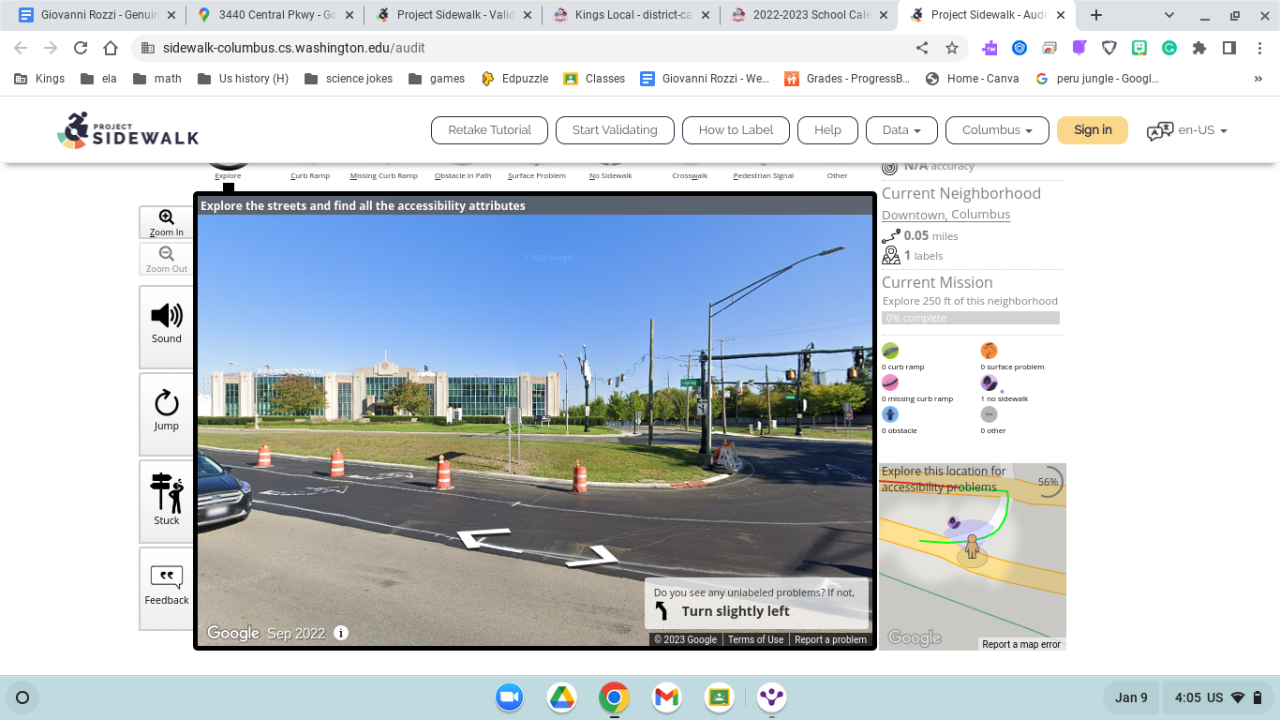Click the right navigation arrow on the street

(x=592, y=556)
